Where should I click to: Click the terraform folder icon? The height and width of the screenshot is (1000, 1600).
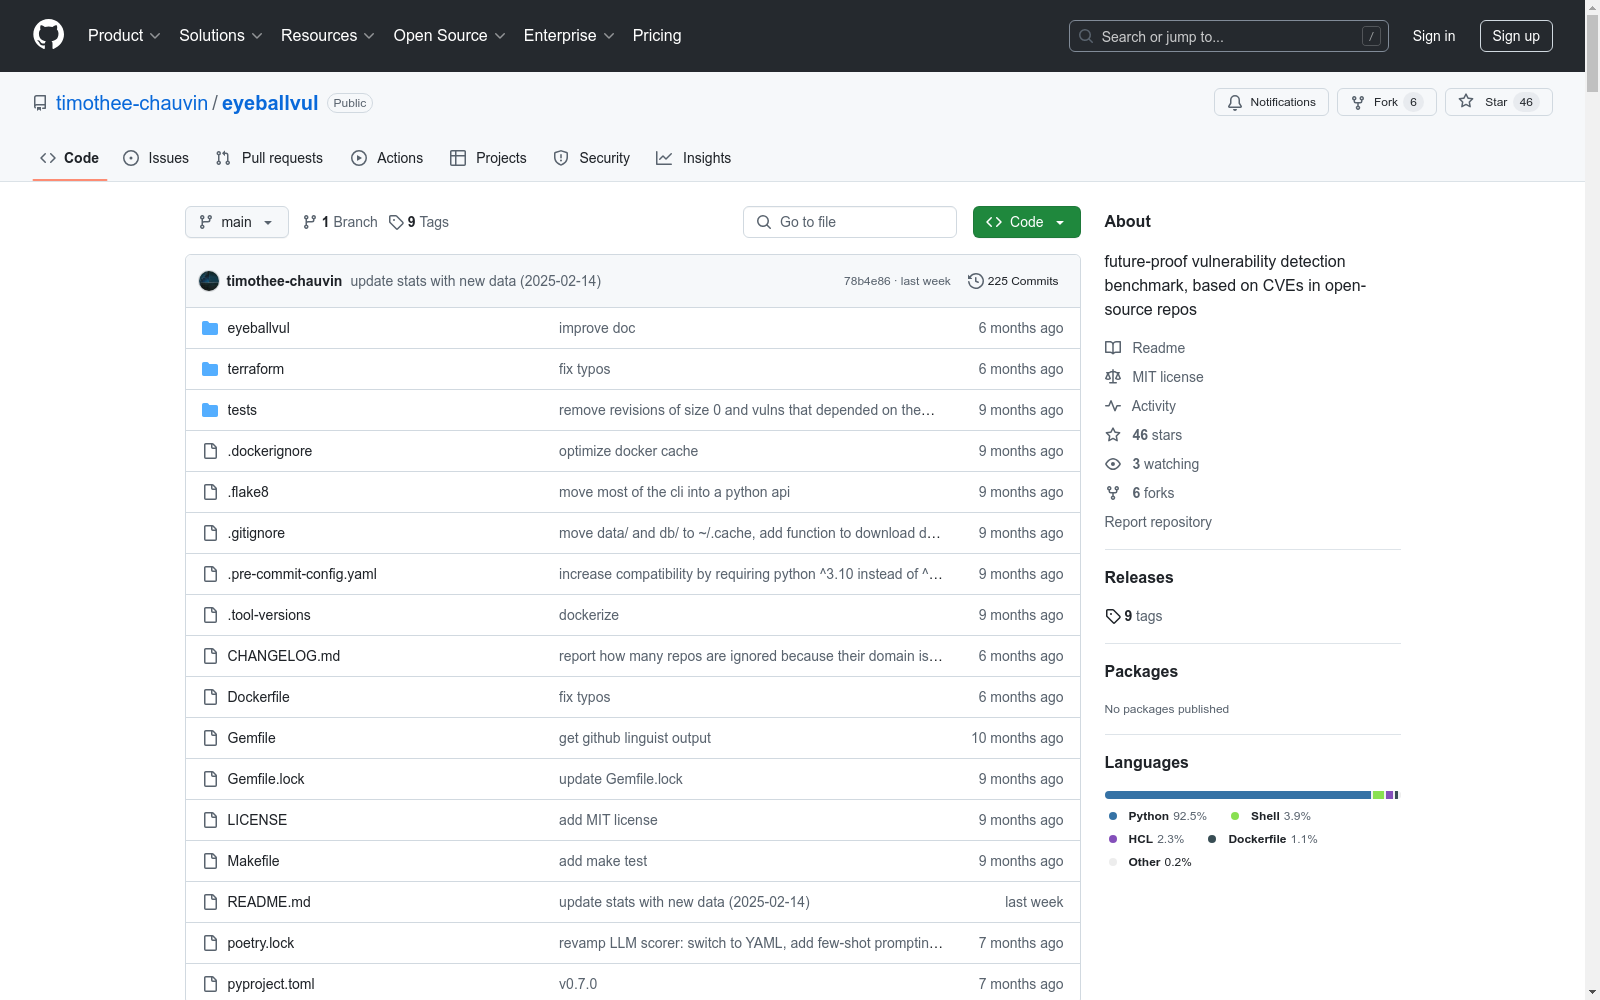(x=210, y=369)
